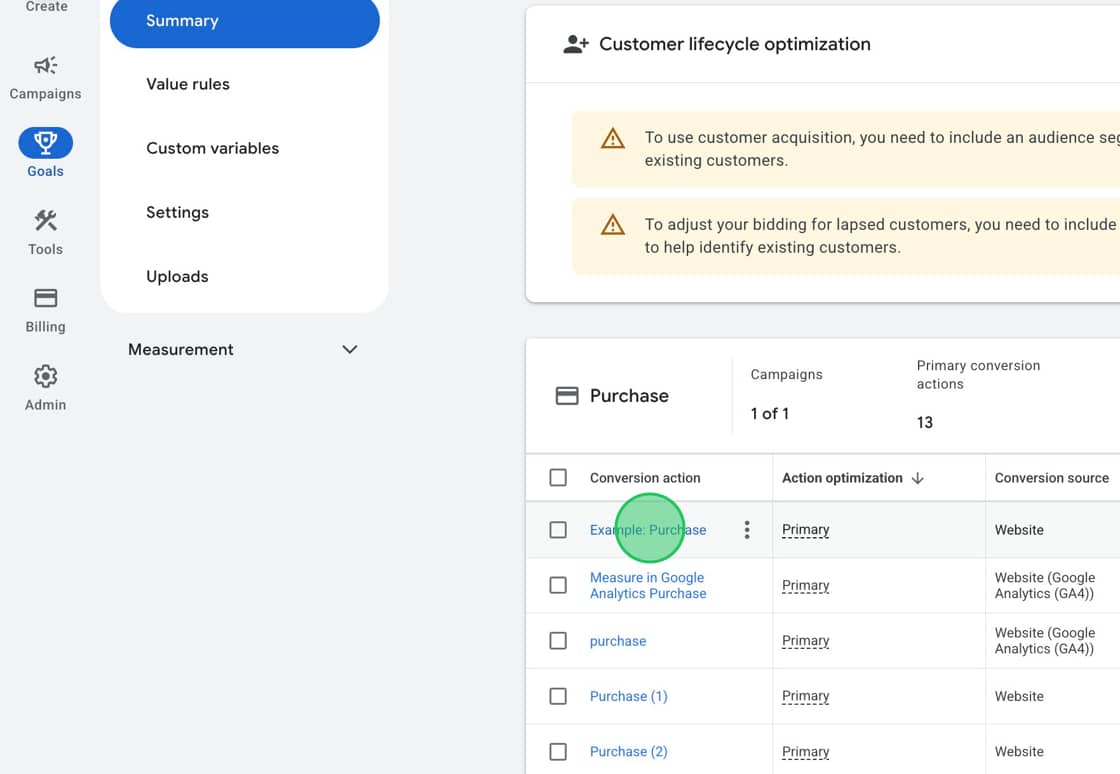Click the Goals trophy icon
Screen dimensions: 1120x774
point(45,143)
